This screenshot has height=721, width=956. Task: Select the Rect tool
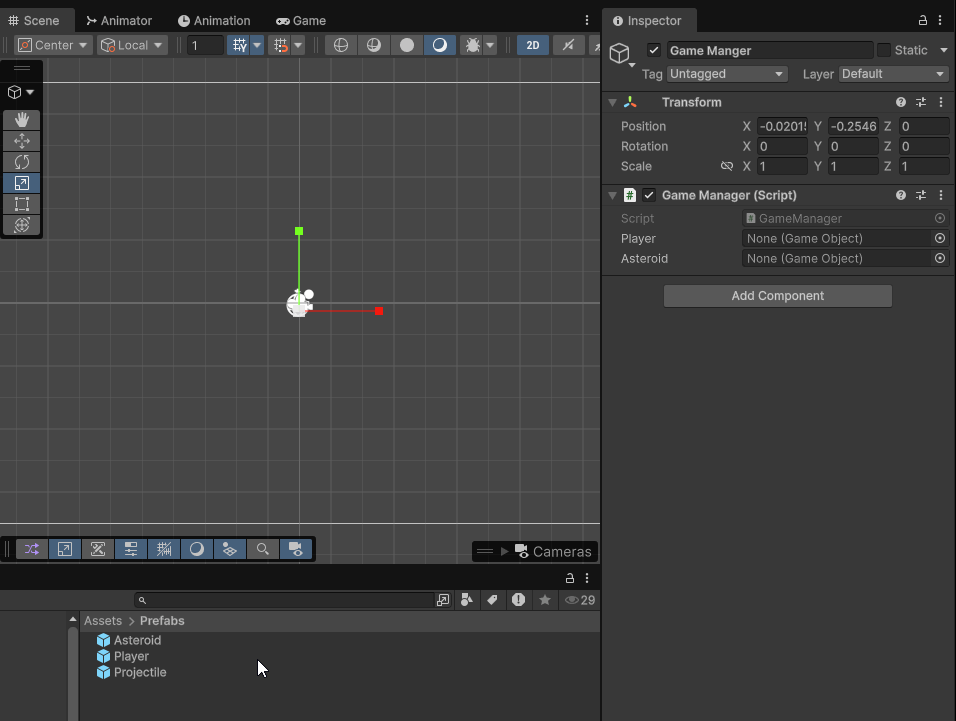[x=22, y=204]
